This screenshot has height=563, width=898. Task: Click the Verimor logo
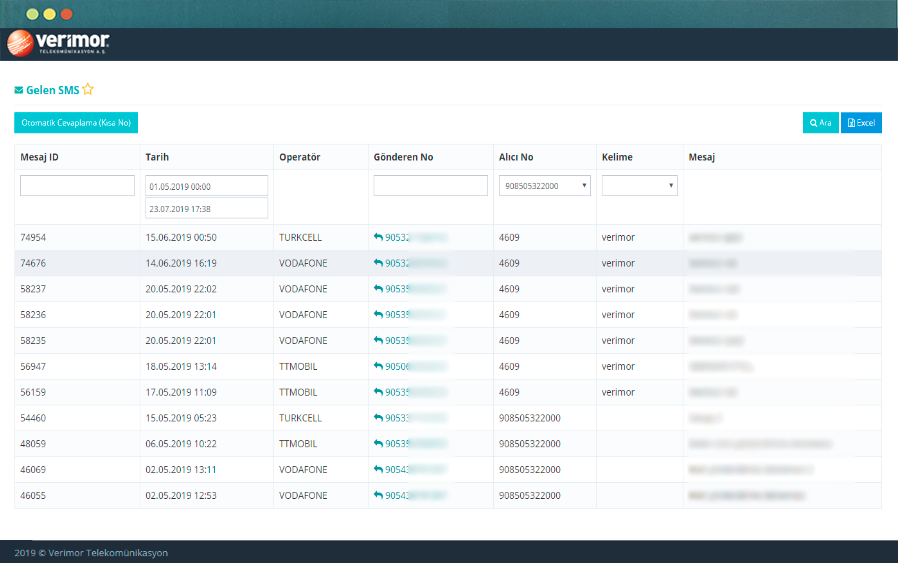click(x=58, y=43)
